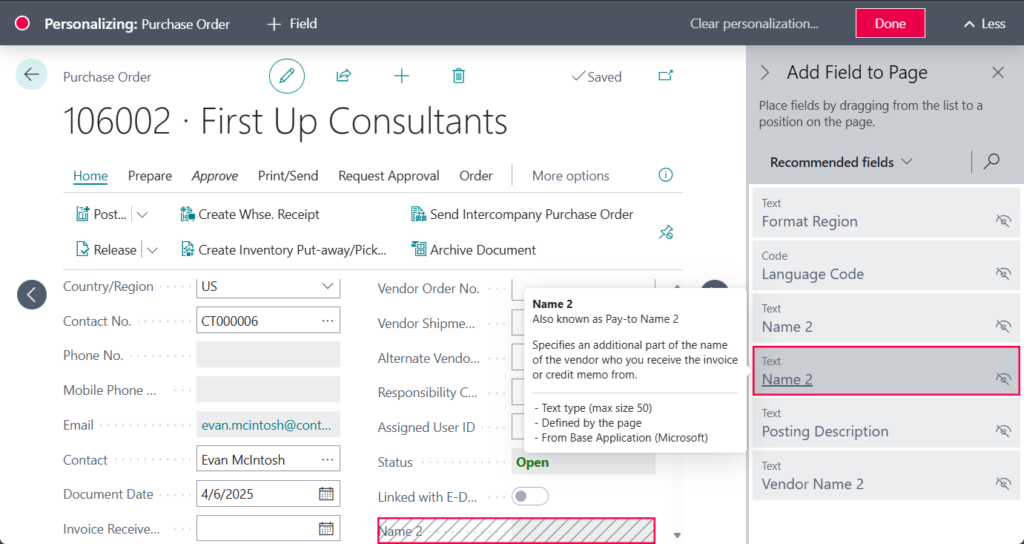Image resolution: width=1024 pixels, height=544 pixels.
Task: Open the Prepare menu tab
Action: pyautogui.click(x=150, y=176)
